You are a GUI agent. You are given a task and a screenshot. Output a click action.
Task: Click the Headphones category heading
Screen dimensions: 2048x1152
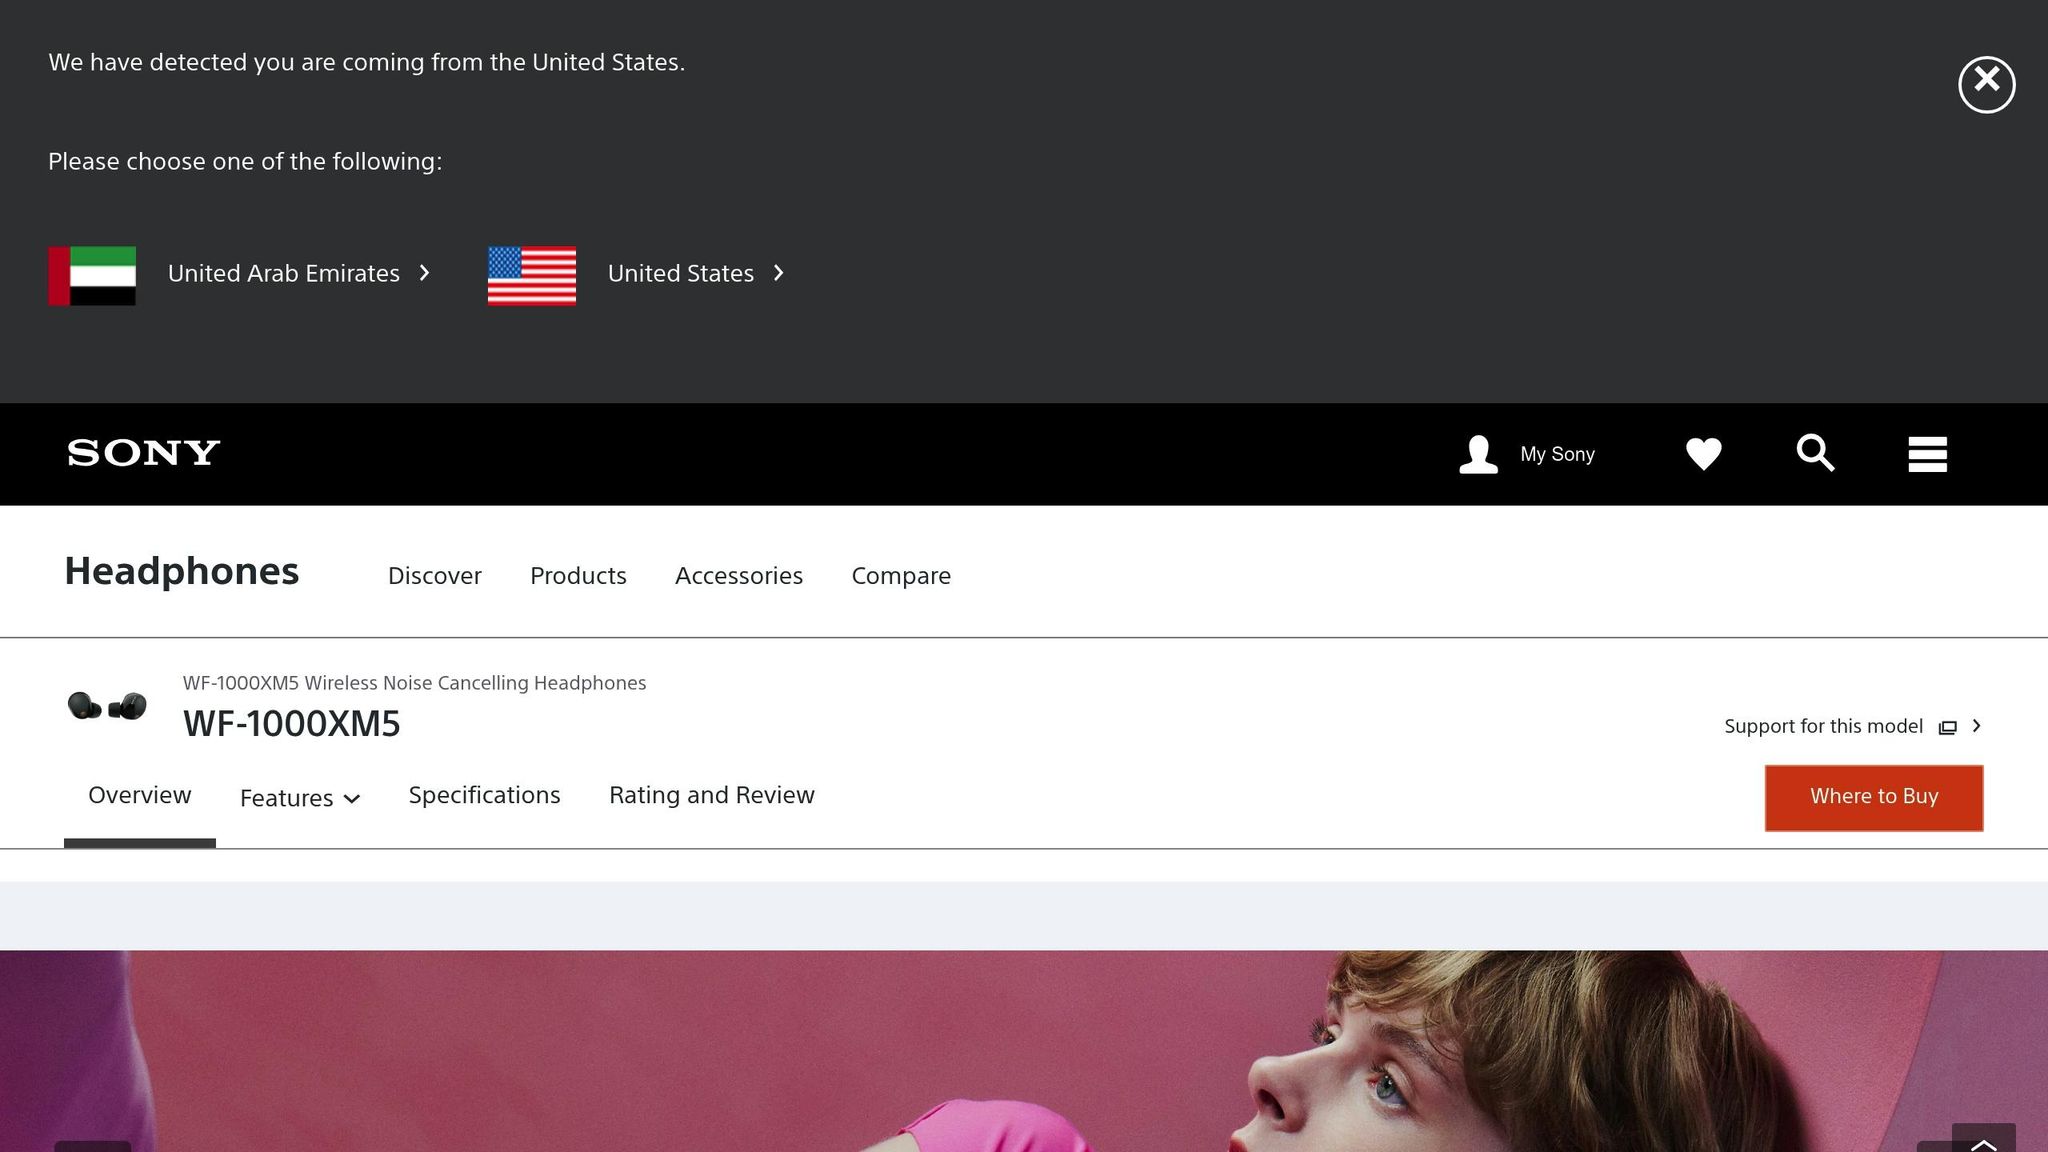click(181, 571)
